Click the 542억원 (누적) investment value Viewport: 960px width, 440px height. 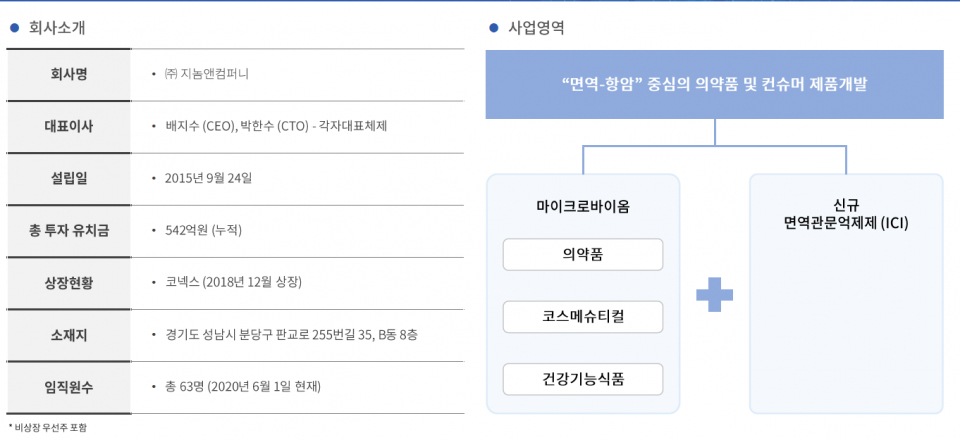point(203,230)
